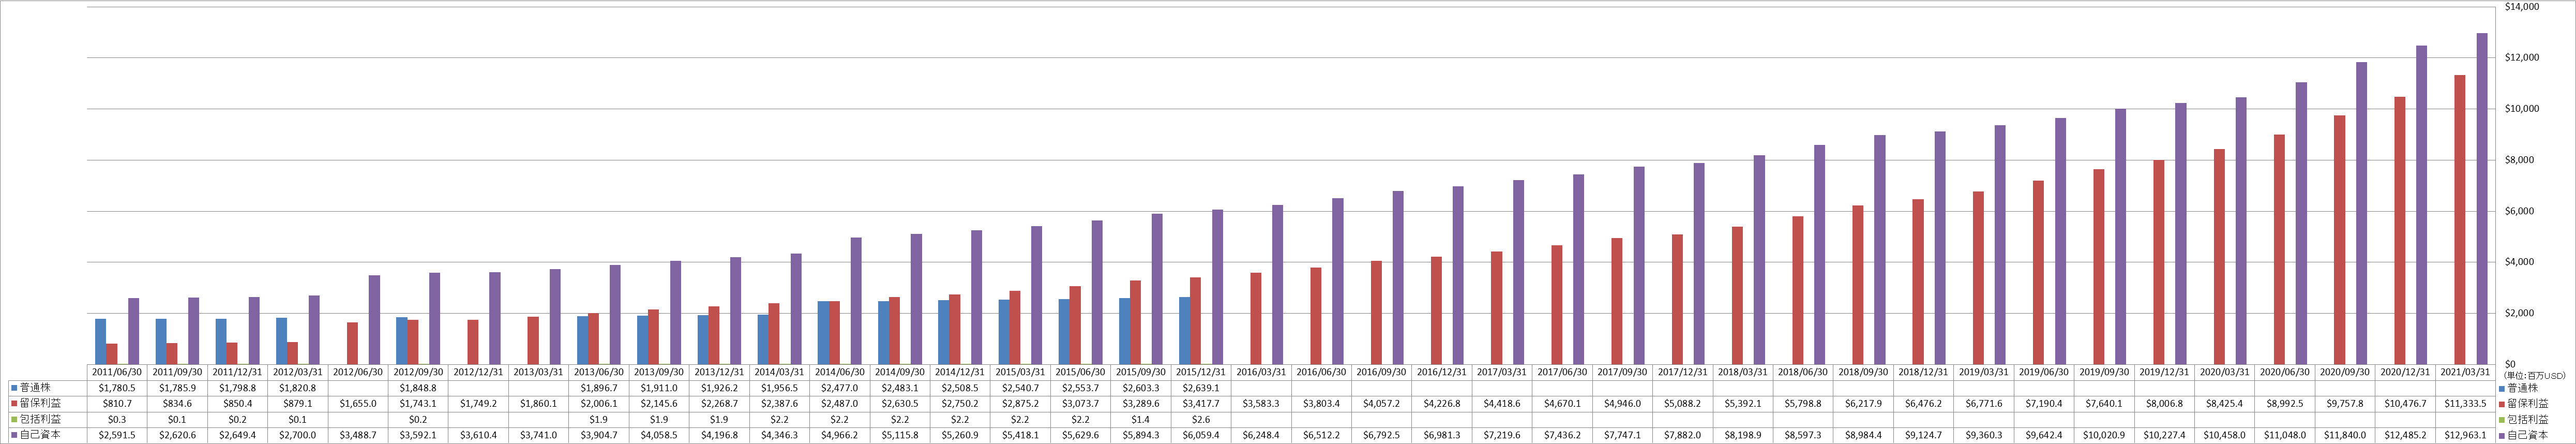Click the $12,963.1 equity cell
Screen dimensions: 2576x444
click(2465, 435)
